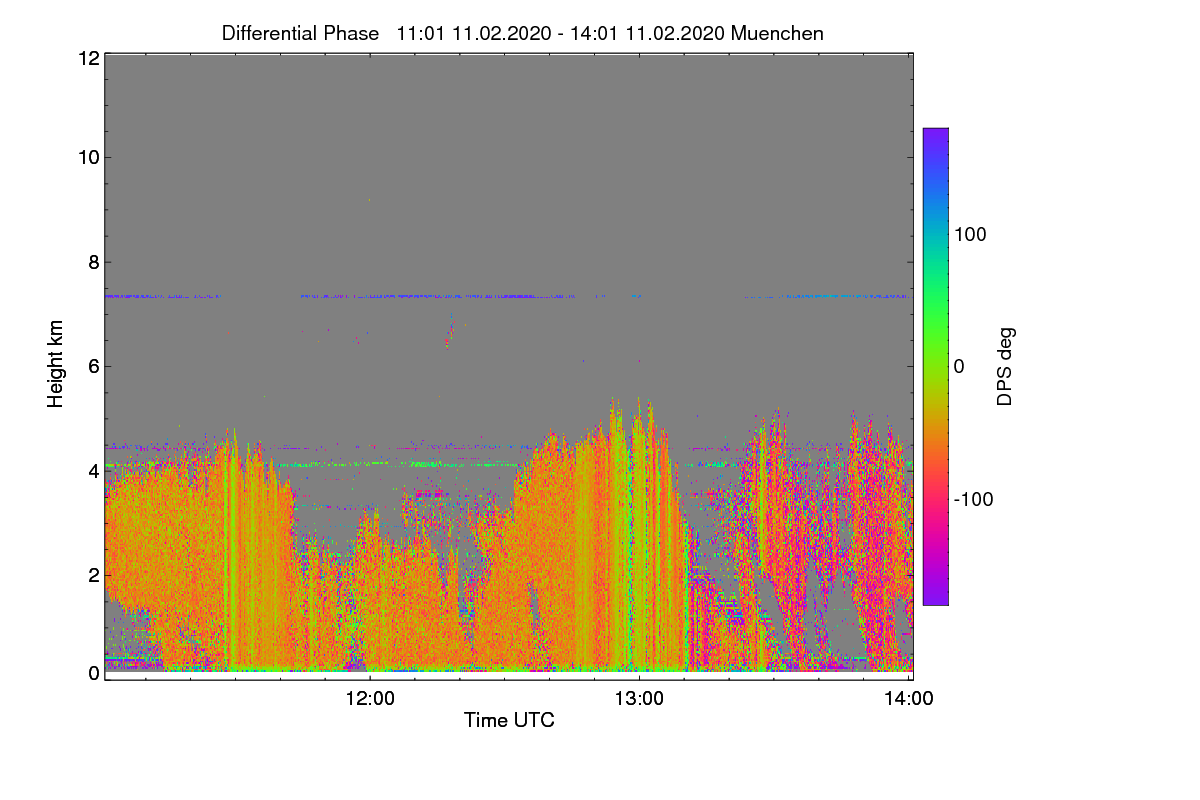Click the 10 km height tick label
This screenshot has width=1200, height=800.
point(87,157)
